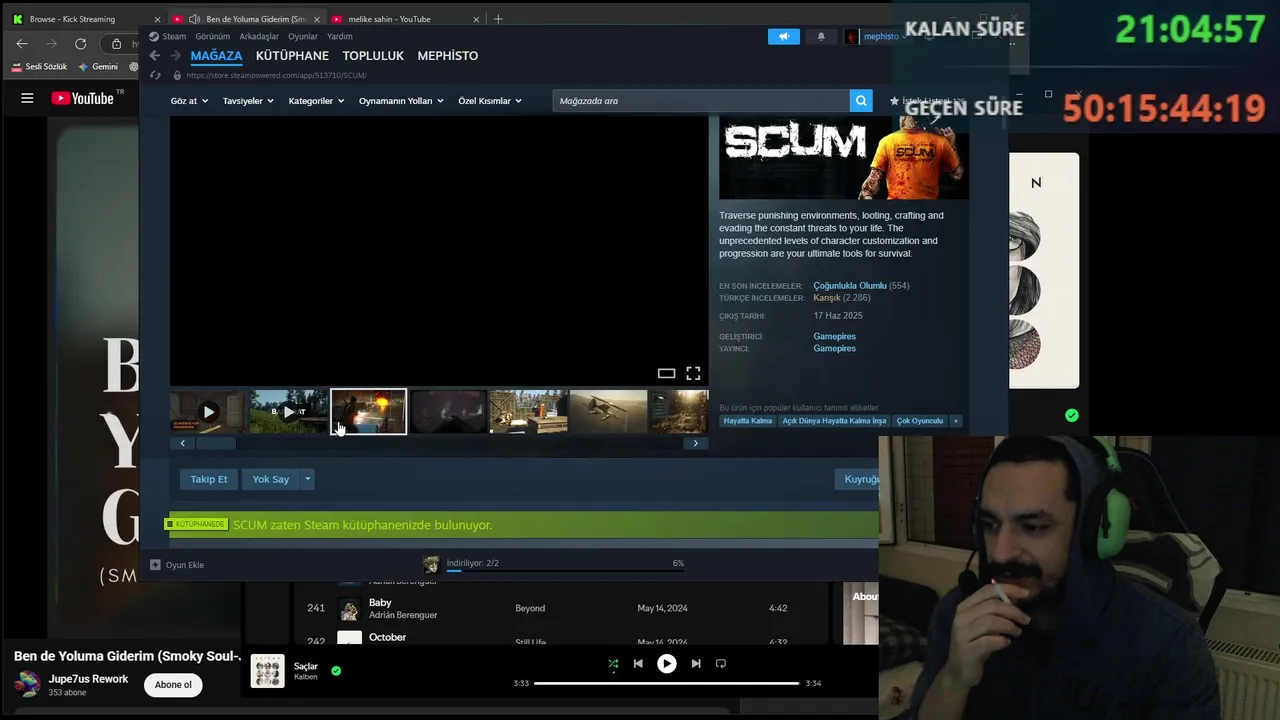Expand the Göz at dropdown
Screen dimensions: 1280x720
click(189, 101)
